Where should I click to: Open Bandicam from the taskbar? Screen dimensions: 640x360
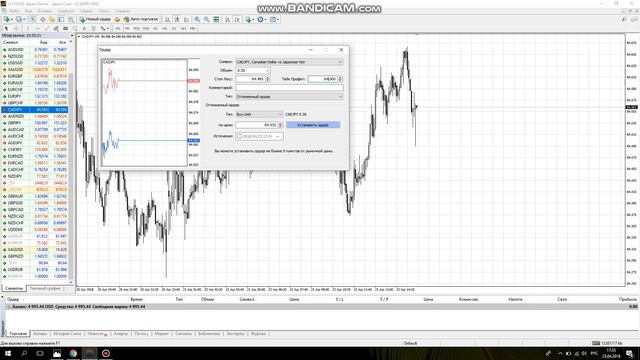point(106,353)
